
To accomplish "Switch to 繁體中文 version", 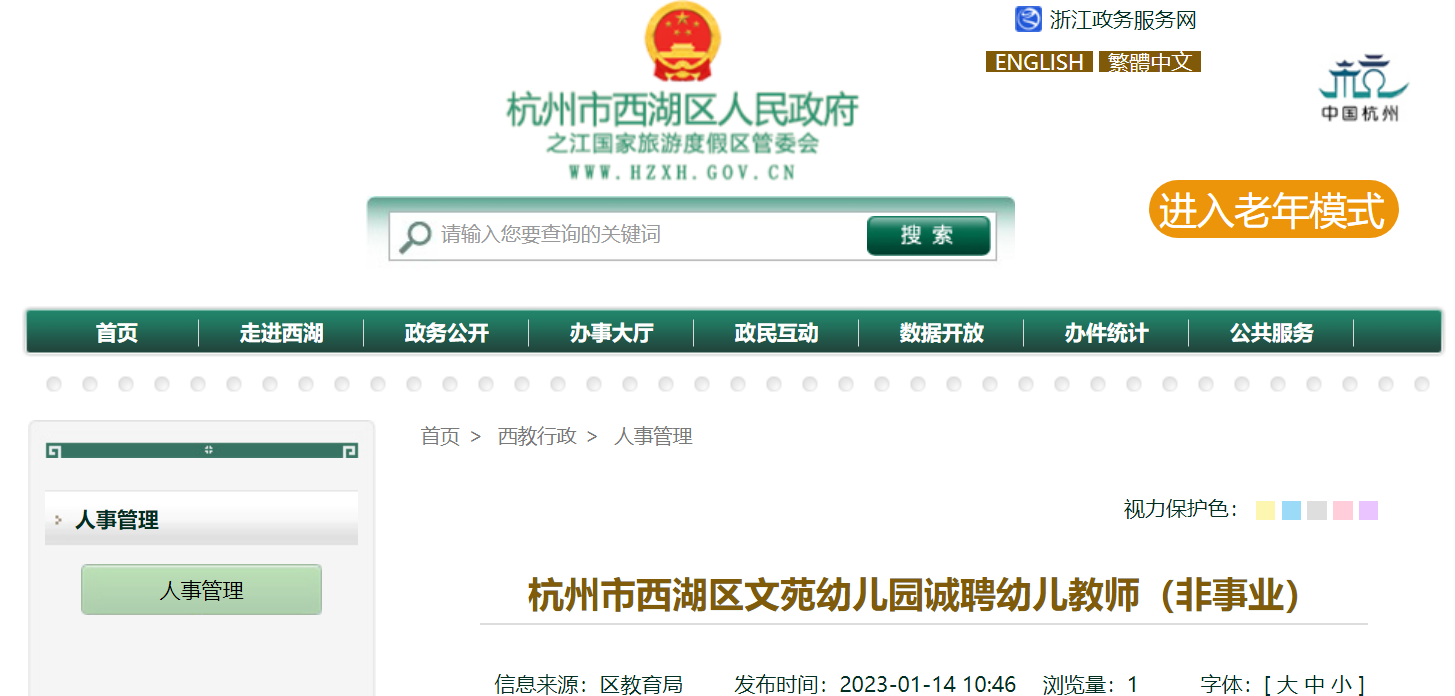I will (x=1150, y=62).
